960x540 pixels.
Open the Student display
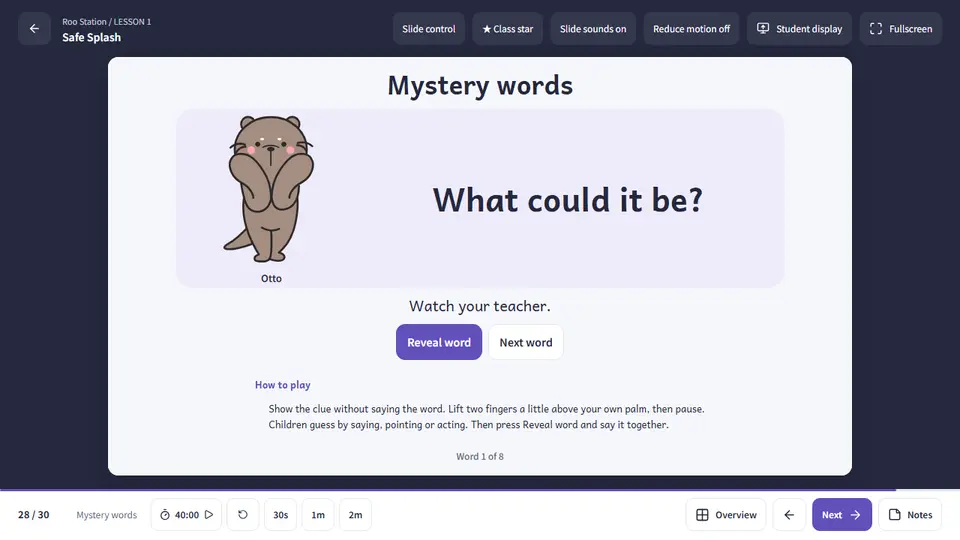point(799,29)
